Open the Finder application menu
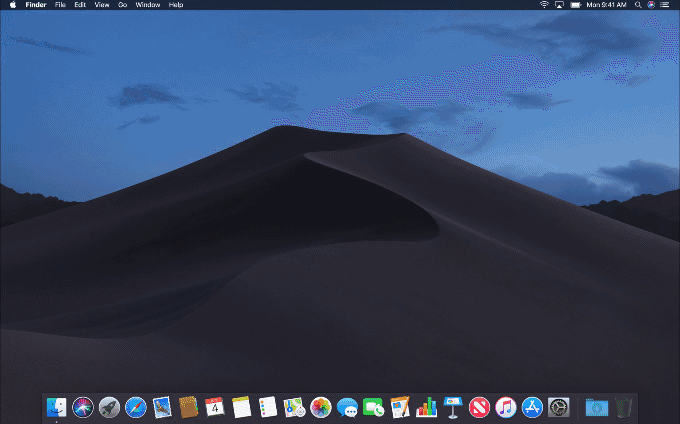680x424 pixels. [x=36, y=5]
